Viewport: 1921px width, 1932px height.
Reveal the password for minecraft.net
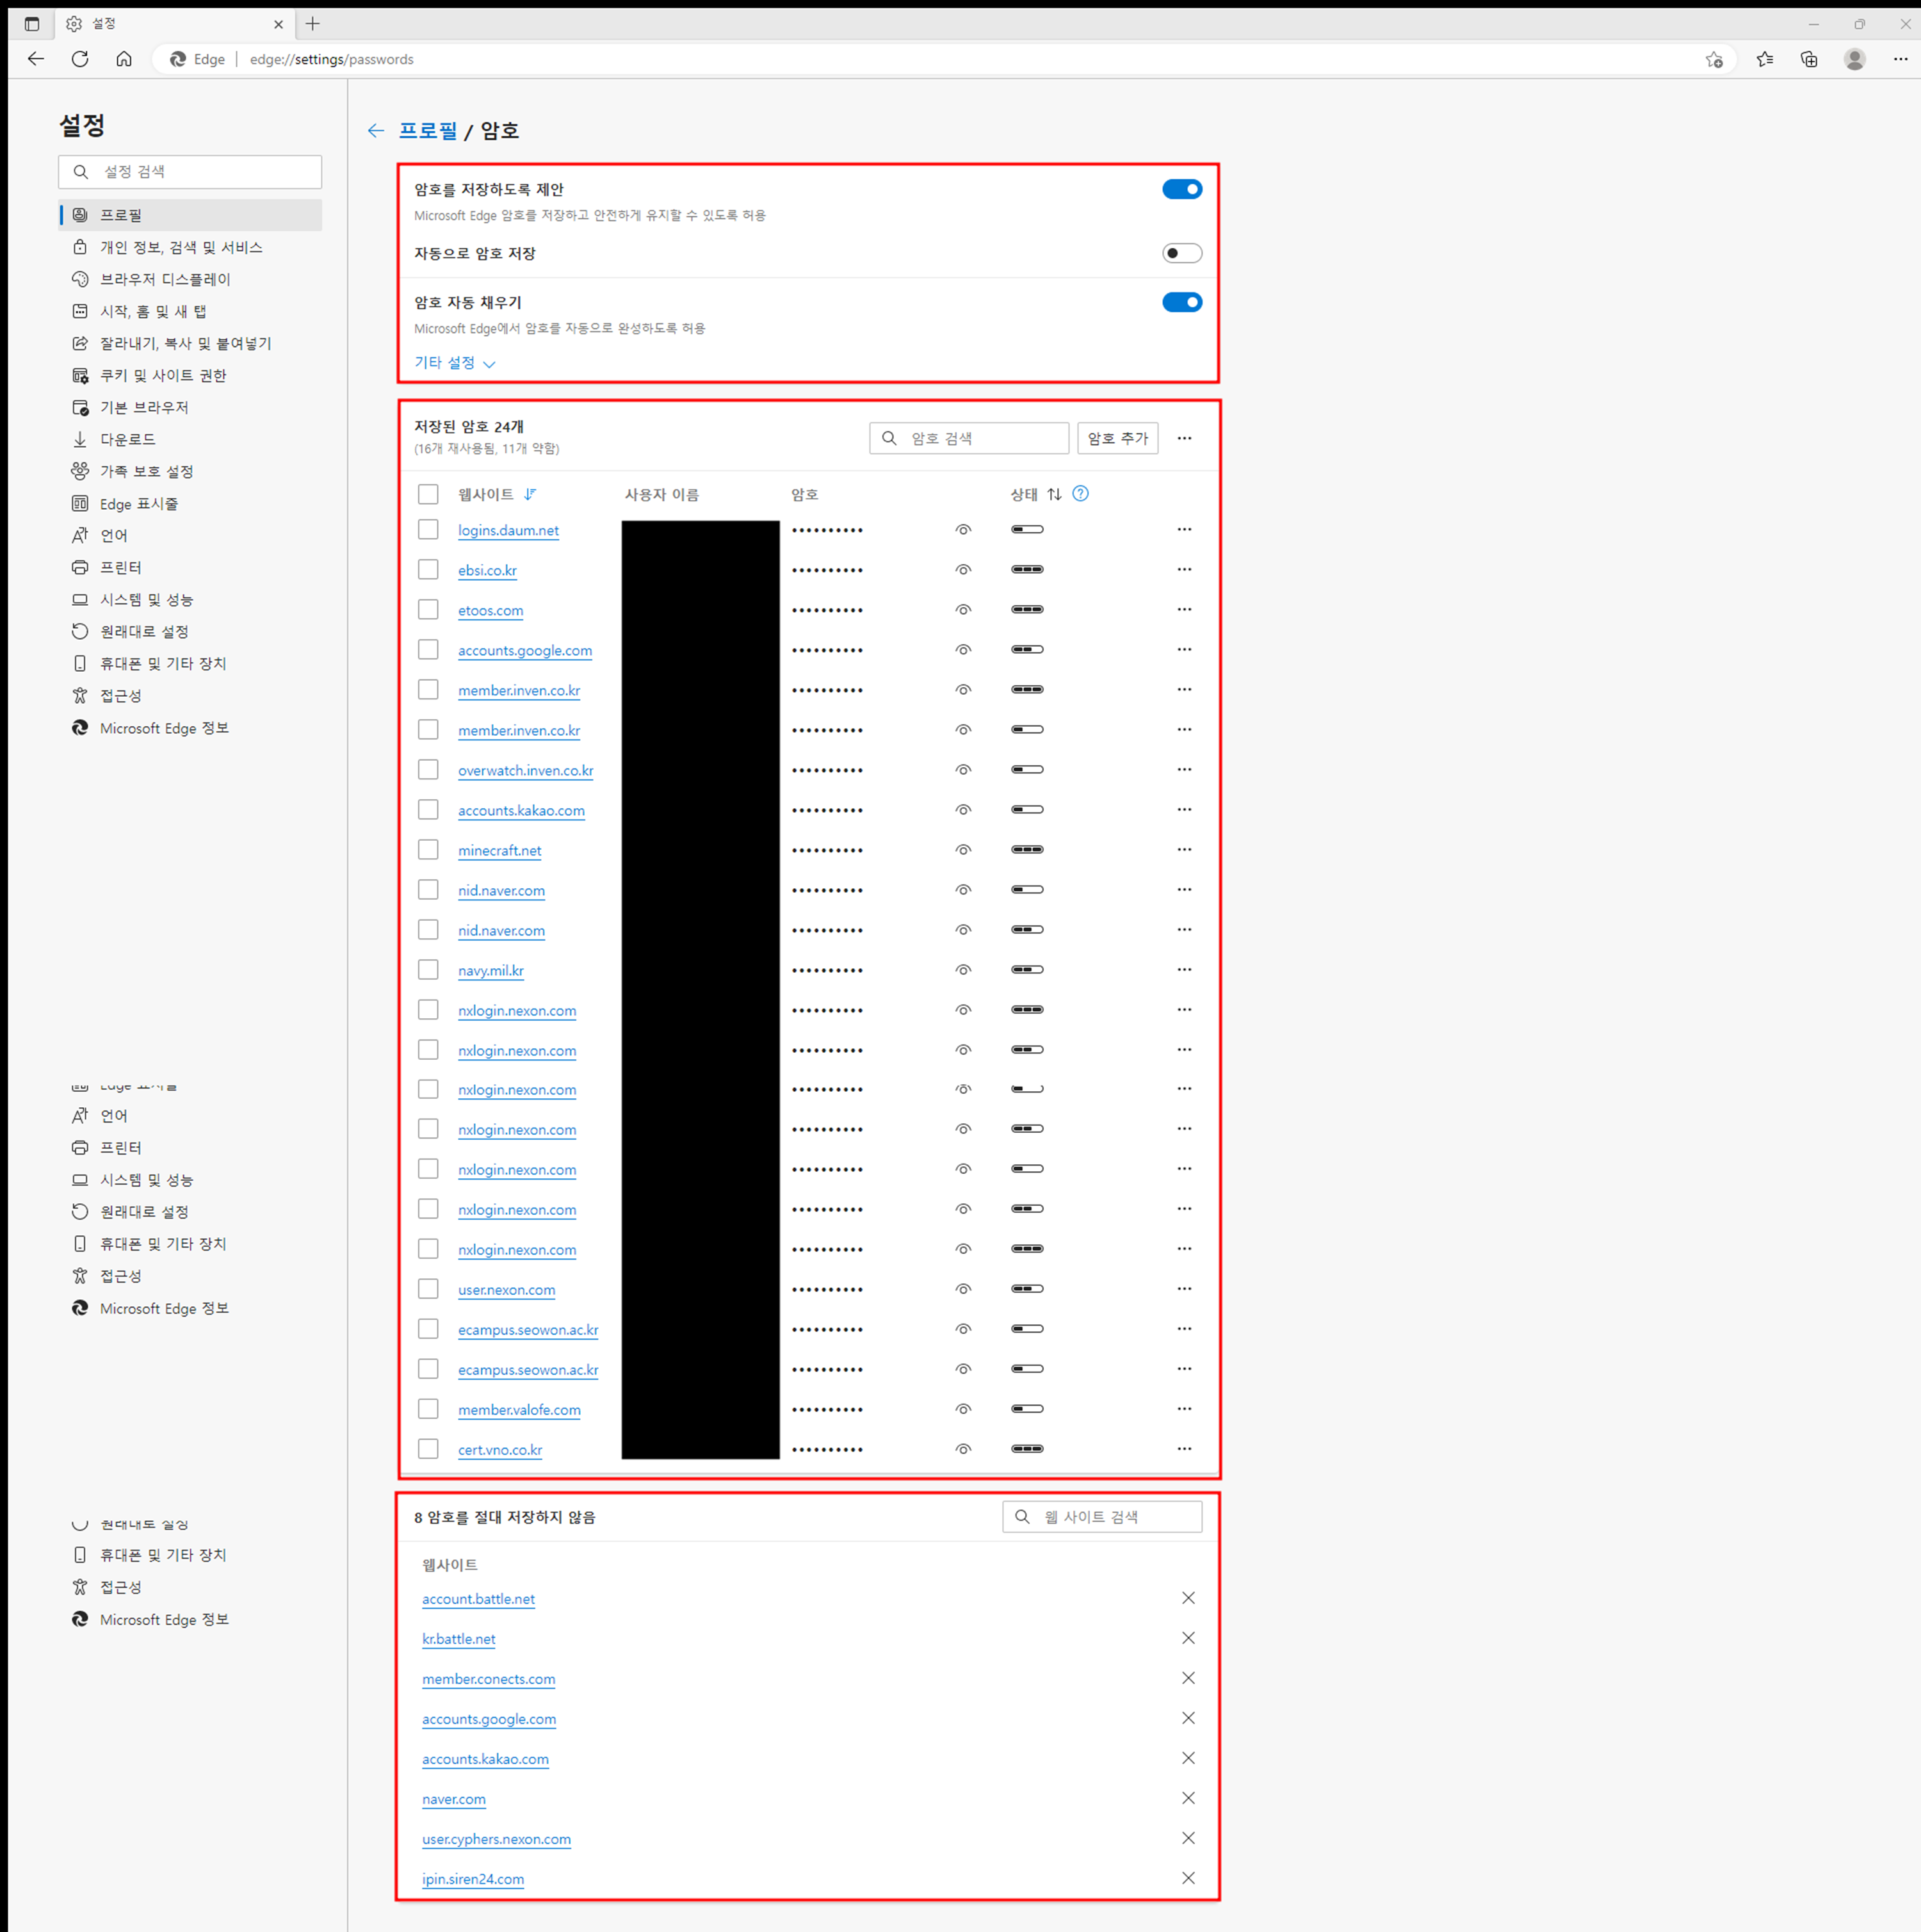click(x=963, y=850)
